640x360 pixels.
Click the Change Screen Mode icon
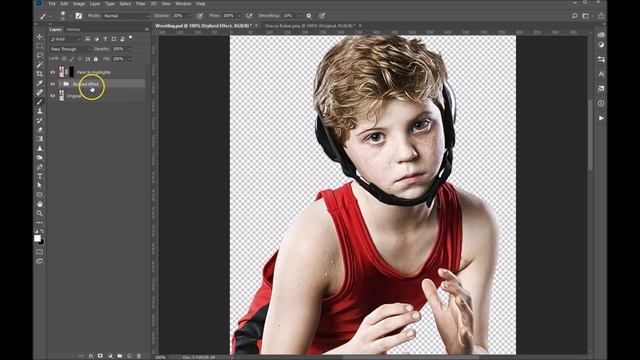(40, 261)
